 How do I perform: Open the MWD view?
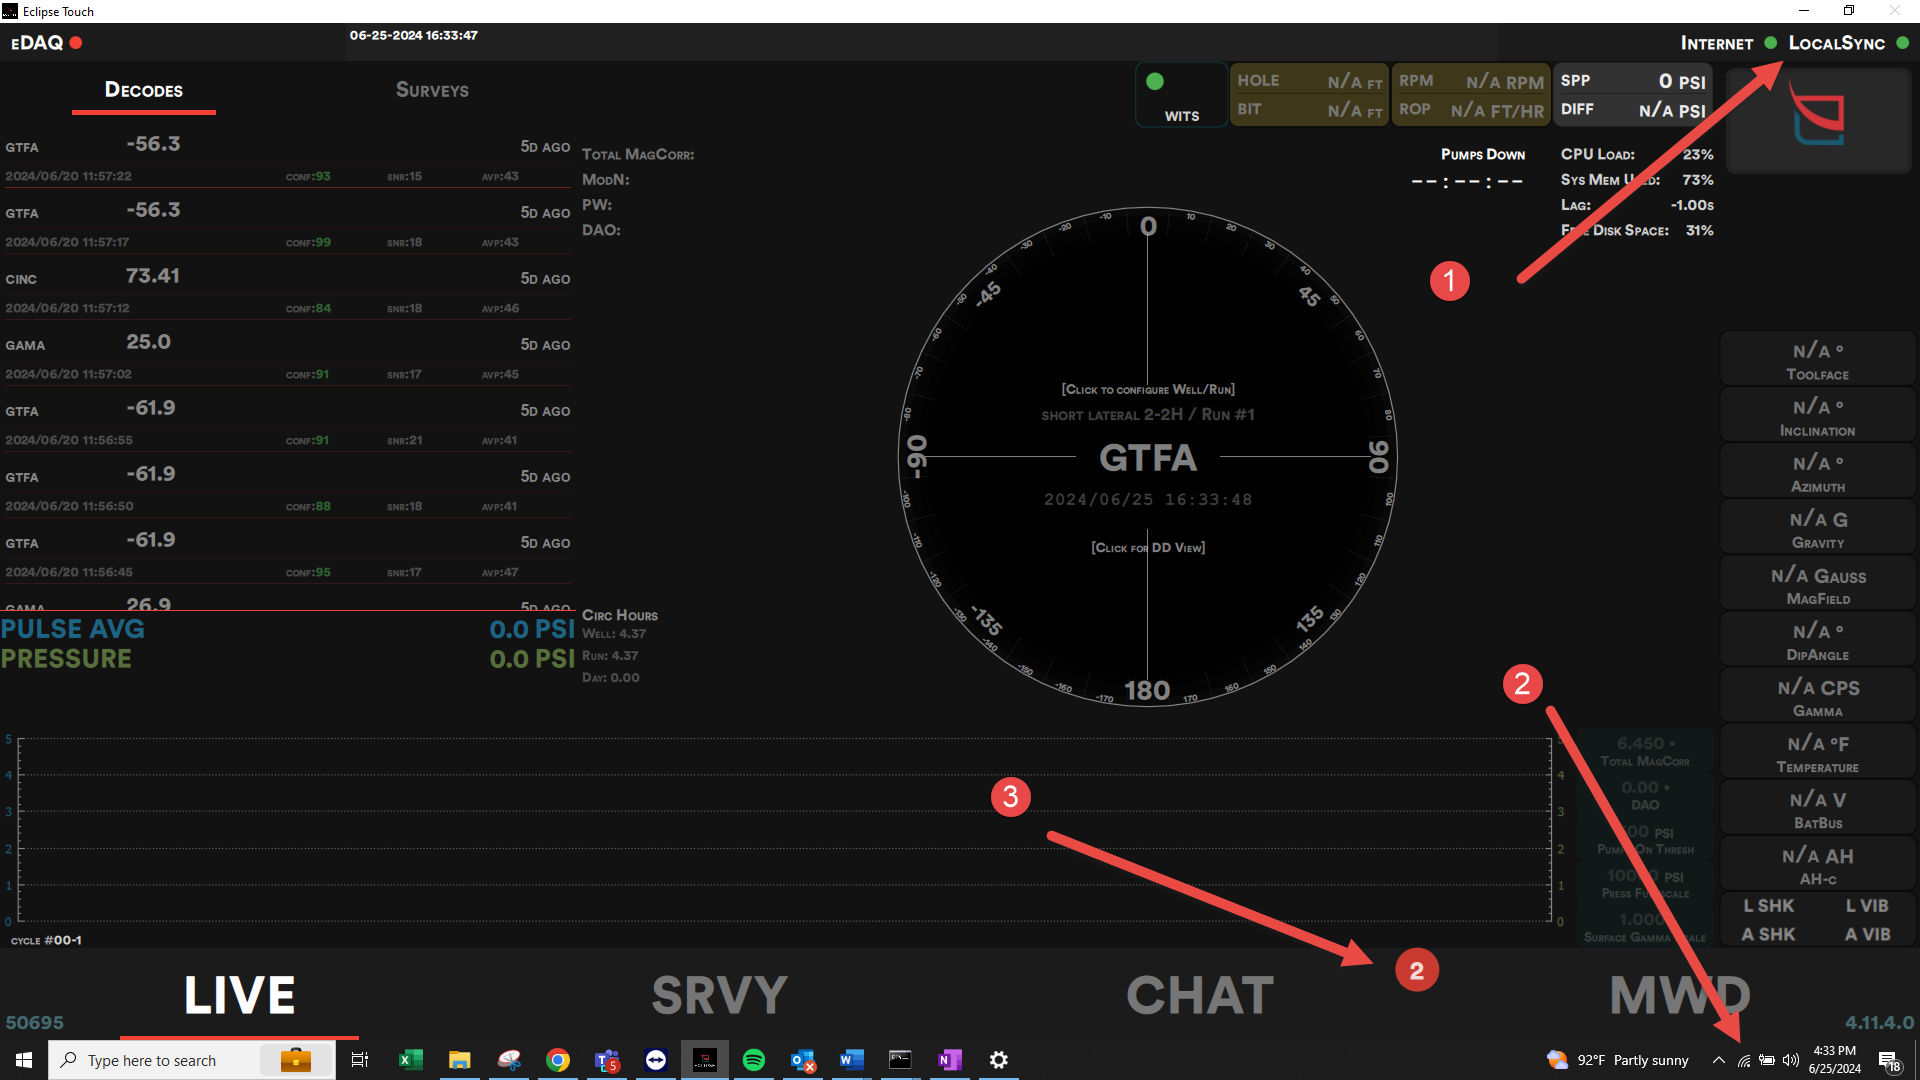[x=1680, y=996]
